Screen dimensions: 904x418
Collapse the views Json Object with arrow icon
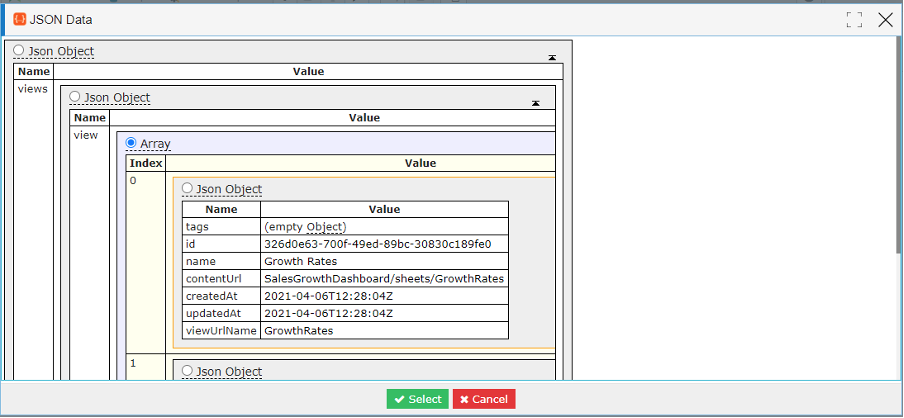click(x=536, y=103)
